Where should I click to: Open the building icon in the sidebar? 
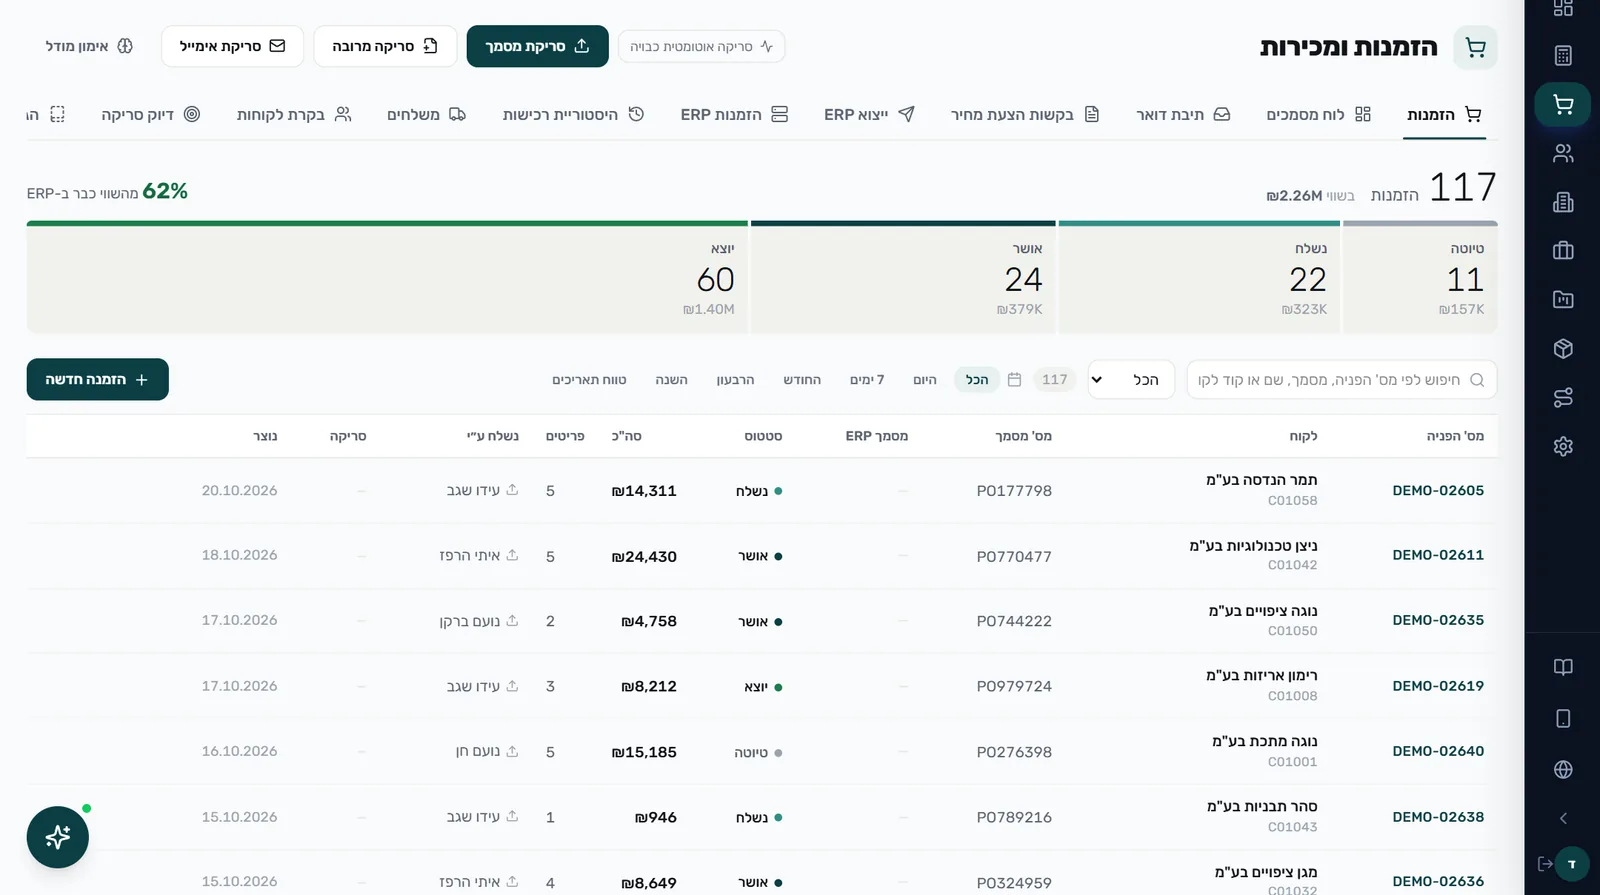[1563, 202]
